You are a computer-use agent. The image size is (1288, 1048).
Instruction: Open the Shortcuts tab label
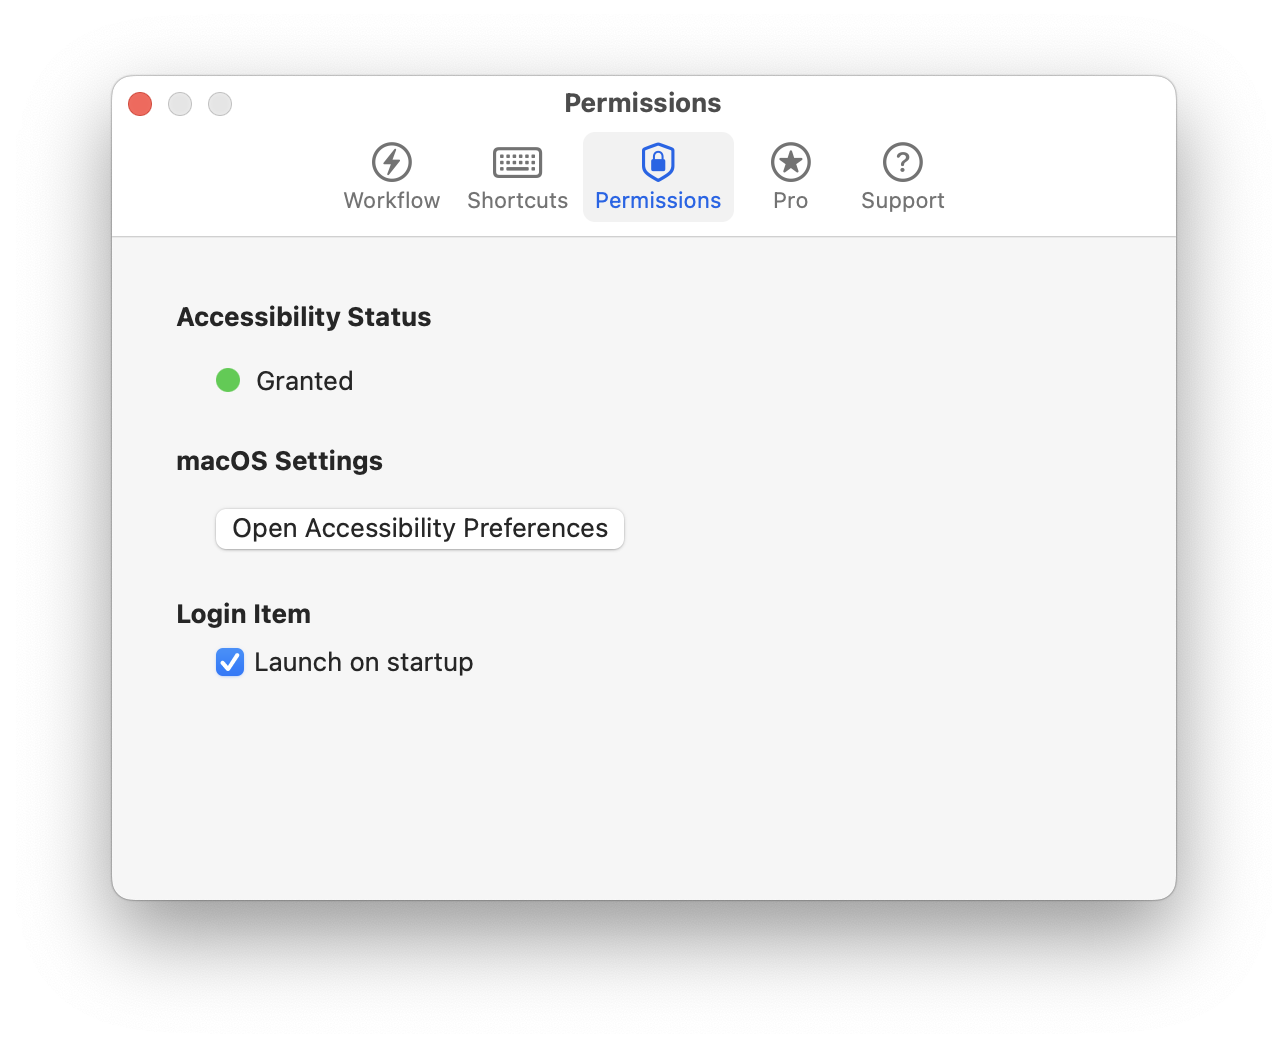pyautogui.click(x=517, y=201)
